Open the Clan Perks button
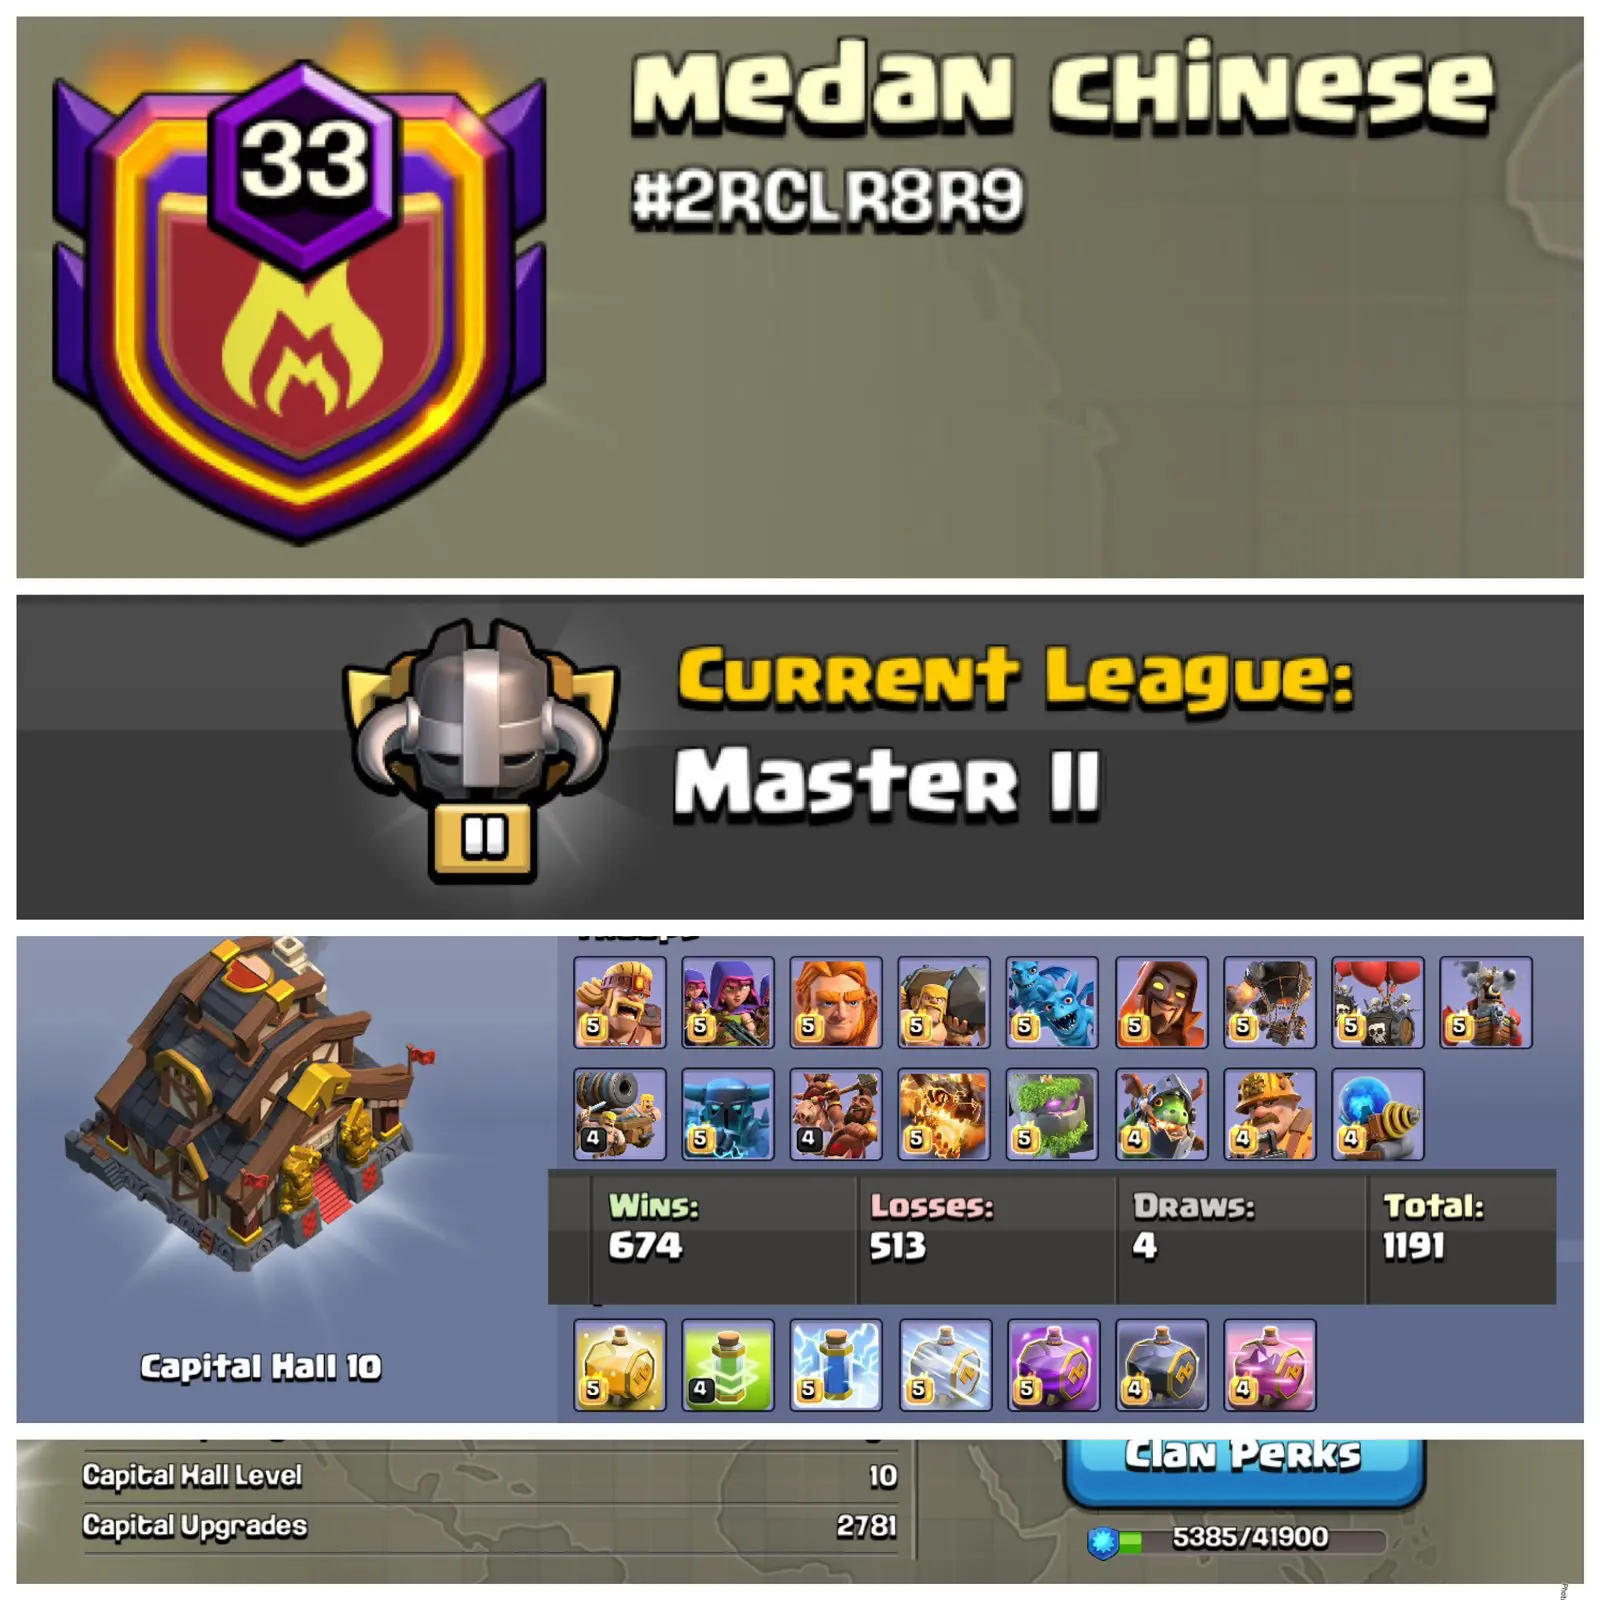The image size is (1600, 1600). (1244, 1470)
